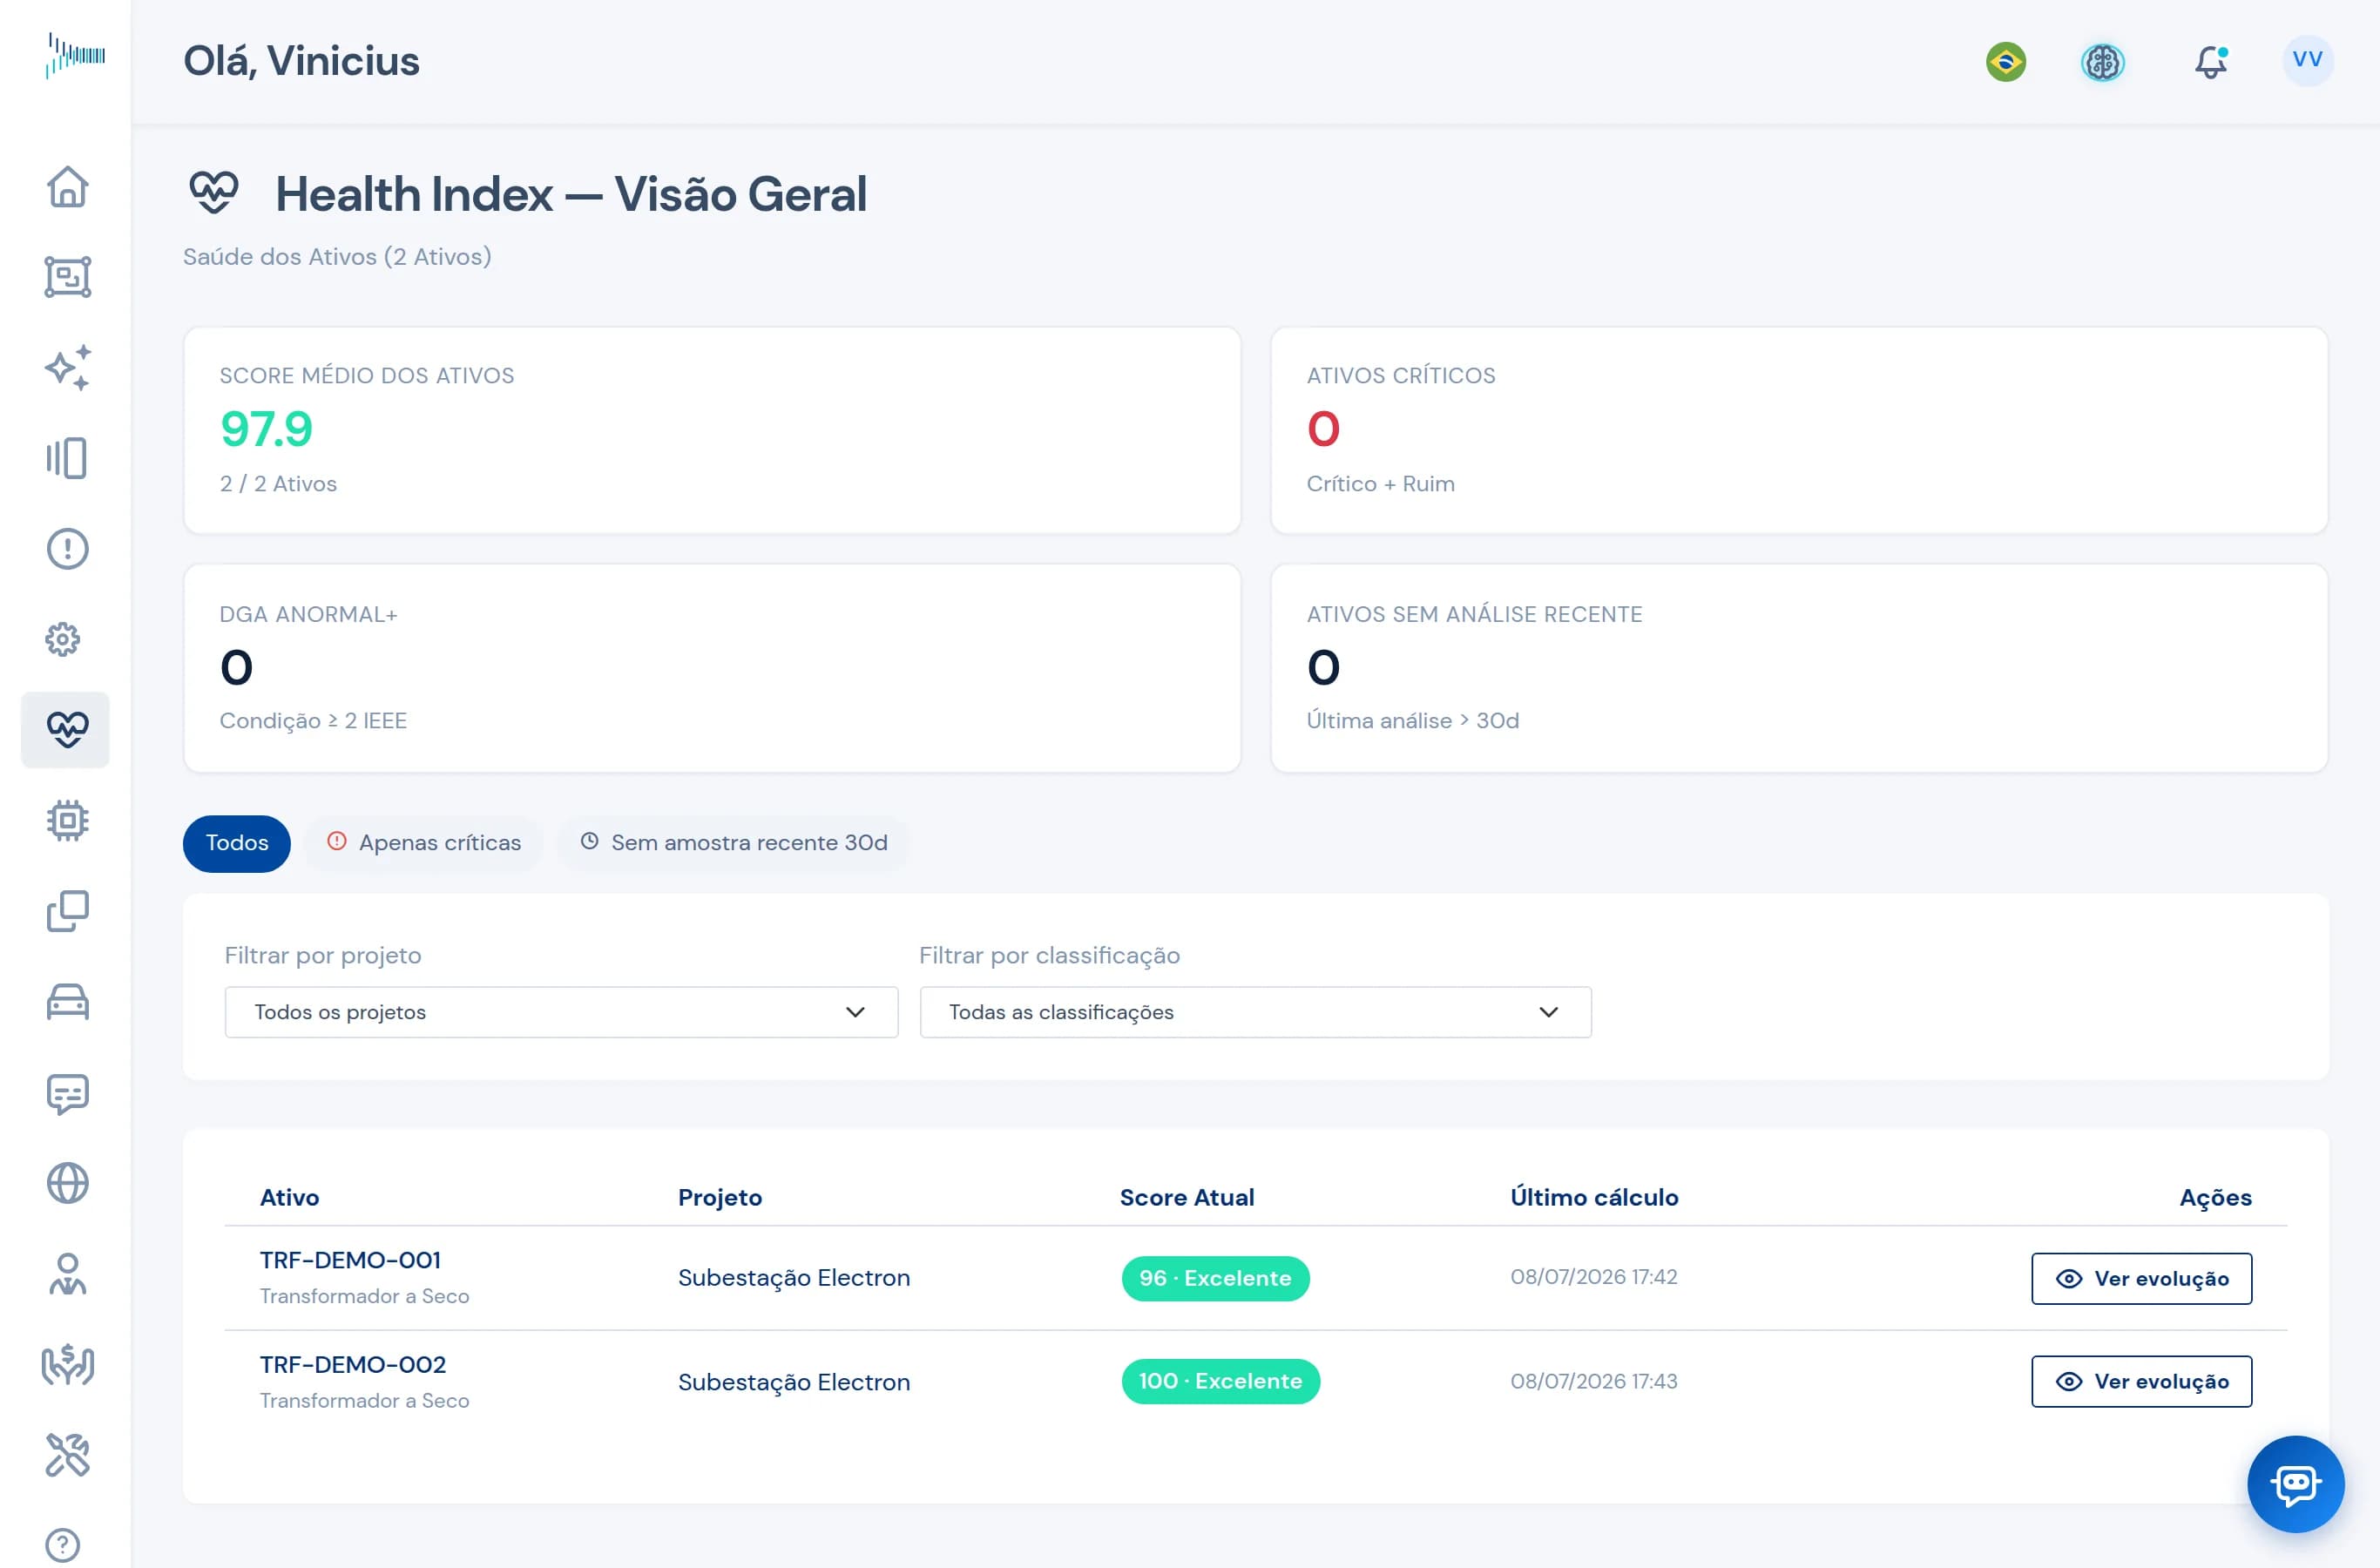
Task: Click Ver evolução for TRF-DEMO-001
Action: [x=2141, y=1278]
